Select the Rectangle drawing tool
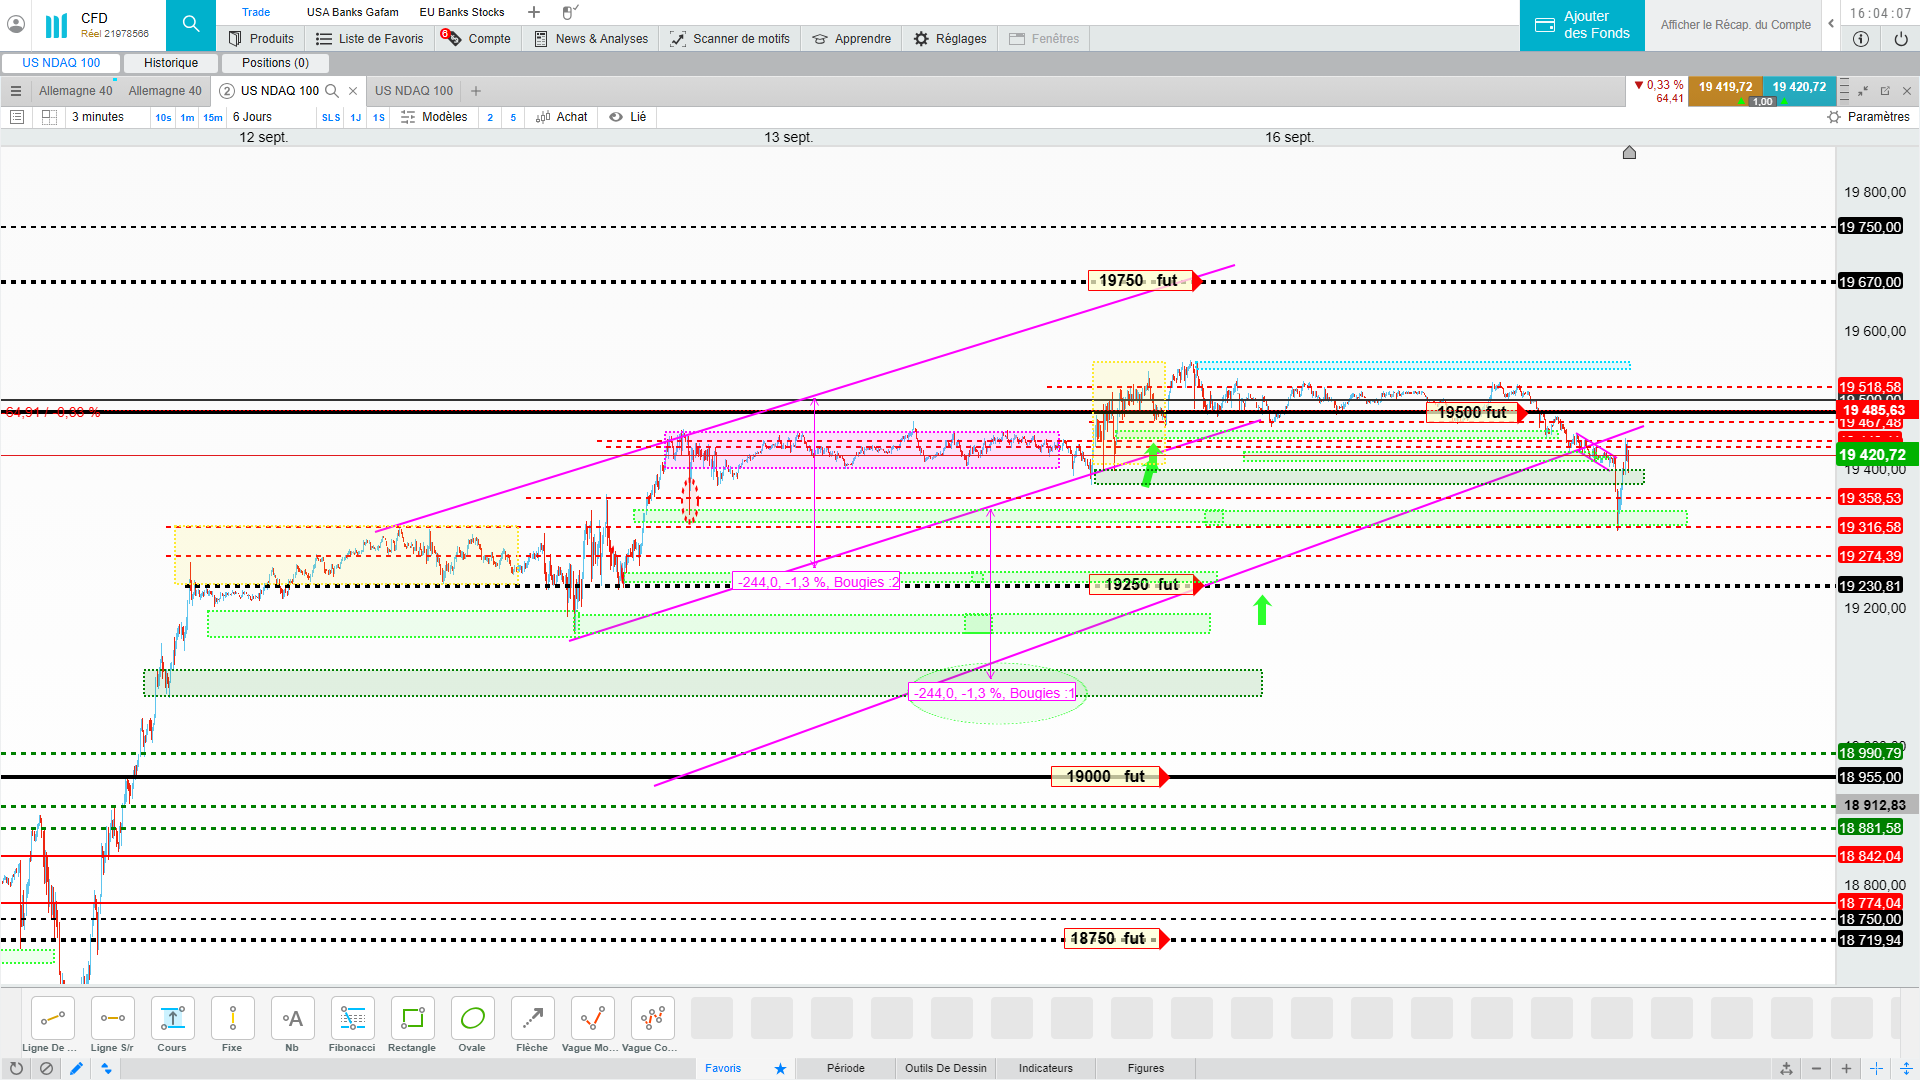Screen dimensions: 1920x1080 pos(412,1019)
